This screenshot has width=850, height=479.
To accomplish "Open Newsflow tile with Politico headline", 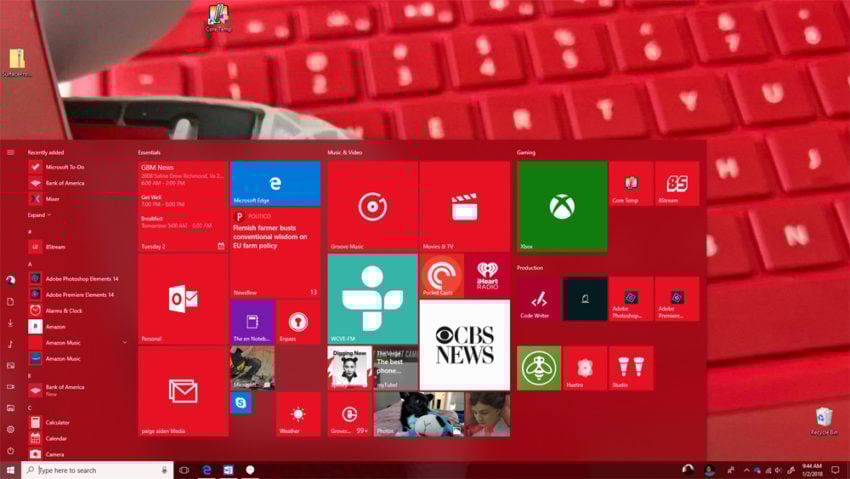I will tap(275, 253).
